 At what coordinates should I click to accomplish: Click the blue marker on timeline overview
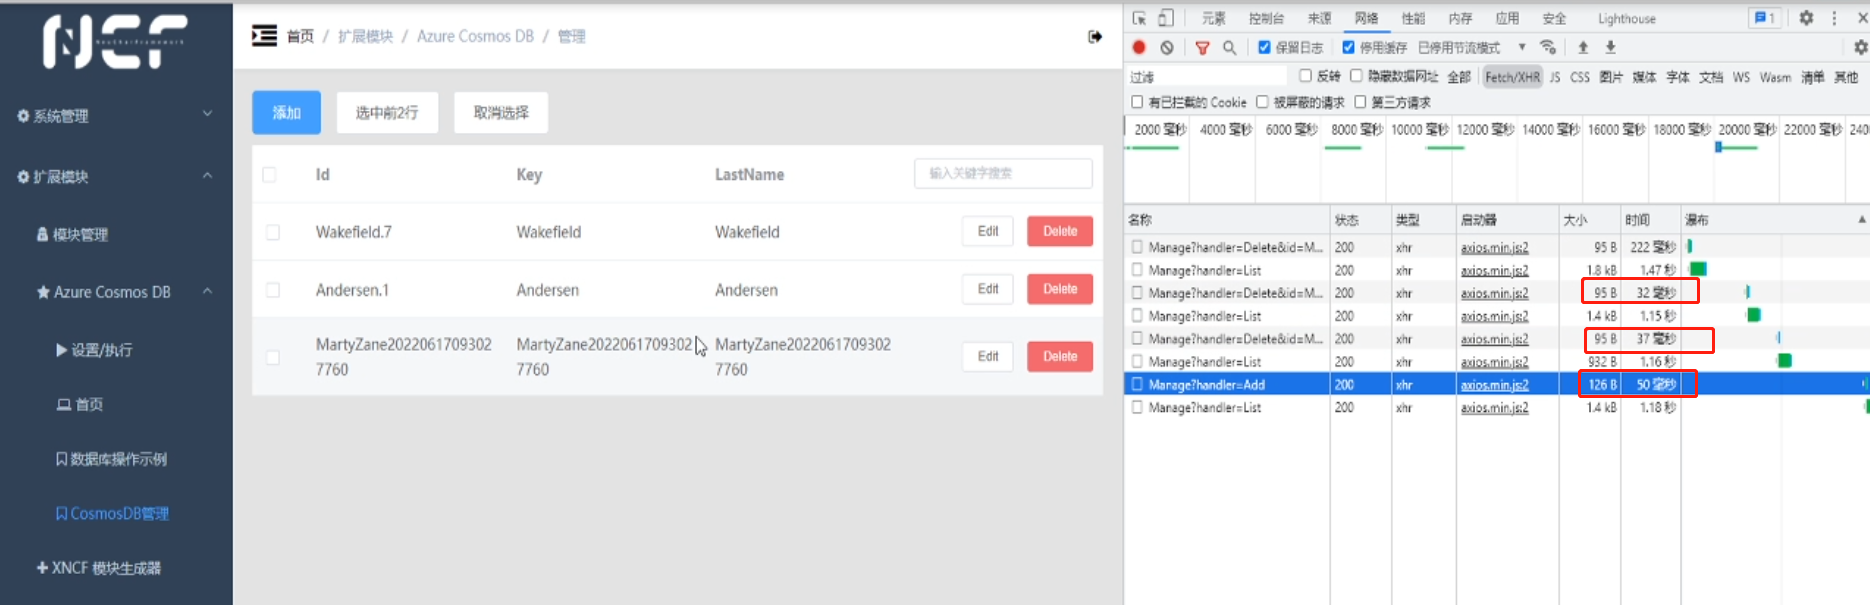point(1718,147)
